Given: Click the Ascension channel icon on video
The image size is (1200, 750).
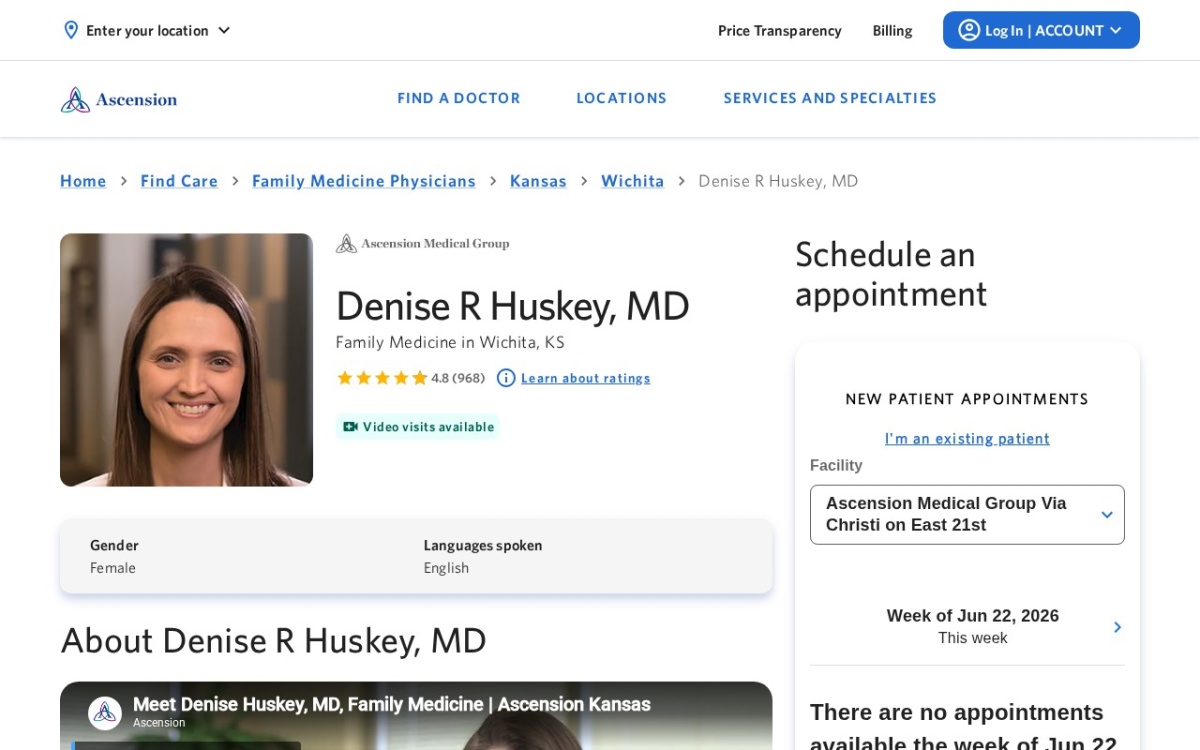Looking at the screenshot, I should 105,713.
